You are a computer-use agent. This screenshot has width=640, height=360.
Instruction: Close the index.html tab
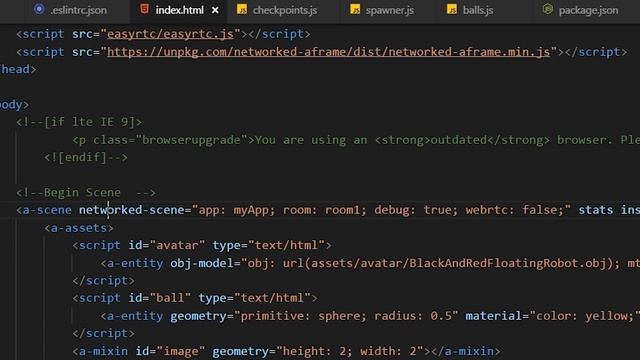215,11
